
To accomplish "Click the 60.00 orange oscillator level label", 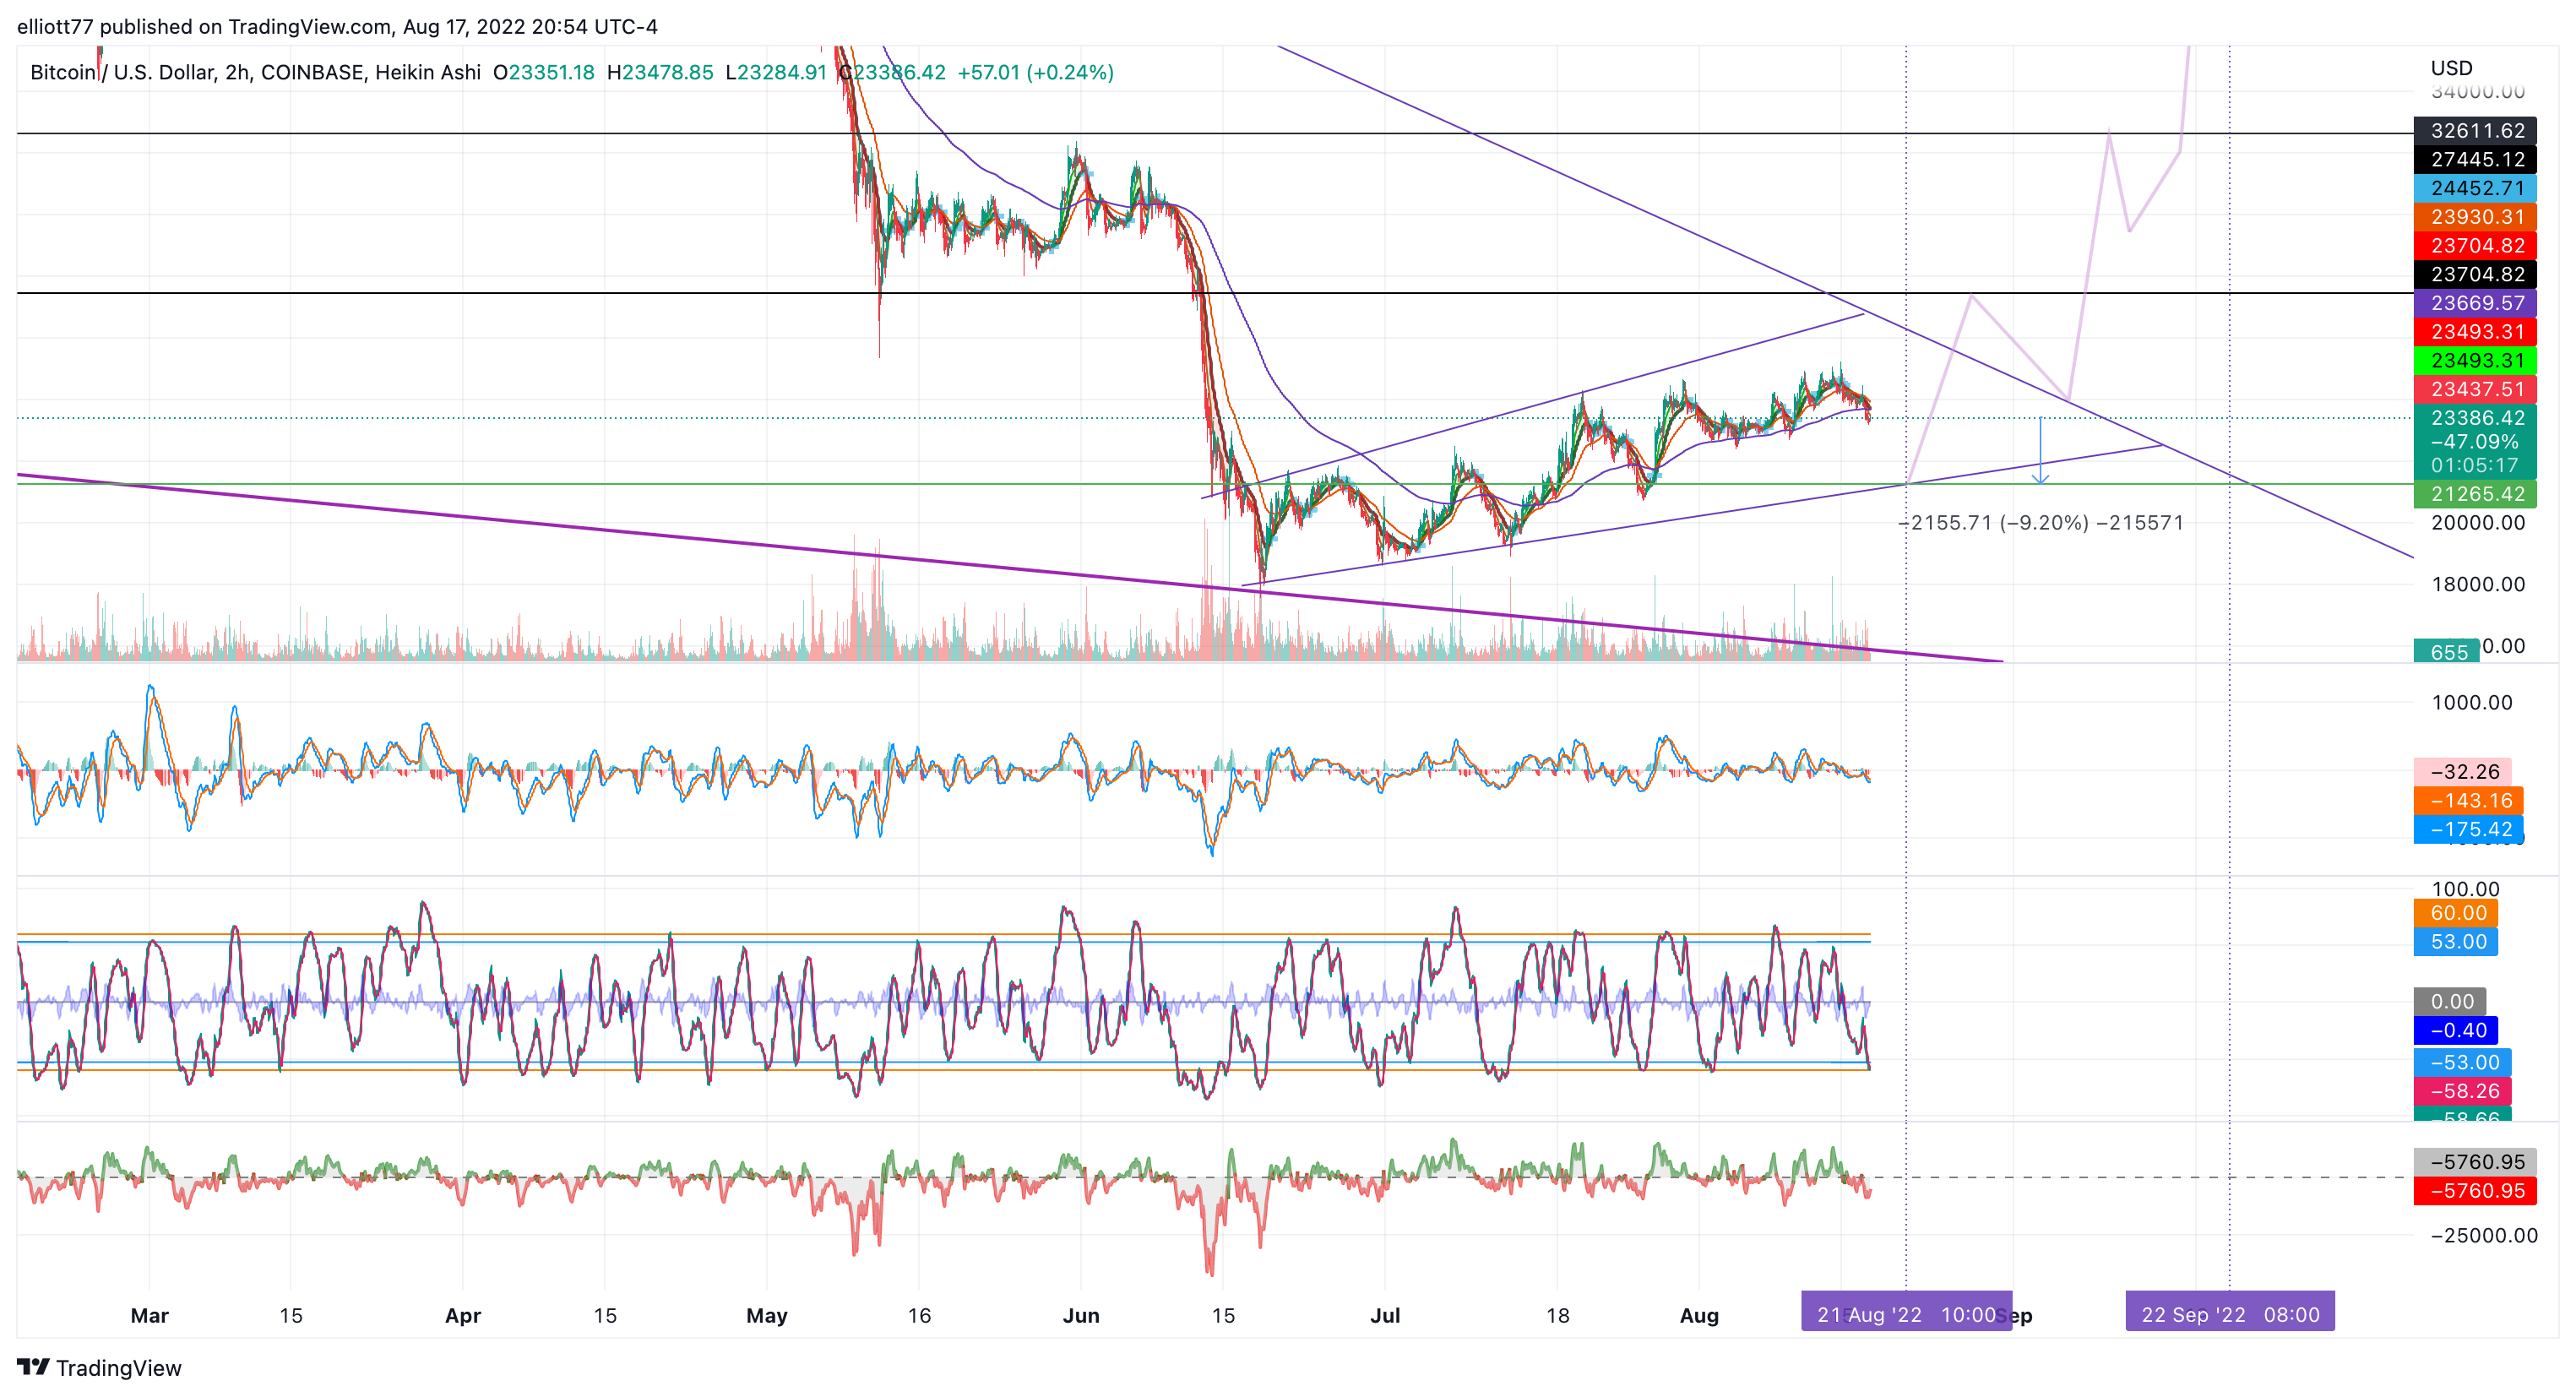I will point(2456,913).
